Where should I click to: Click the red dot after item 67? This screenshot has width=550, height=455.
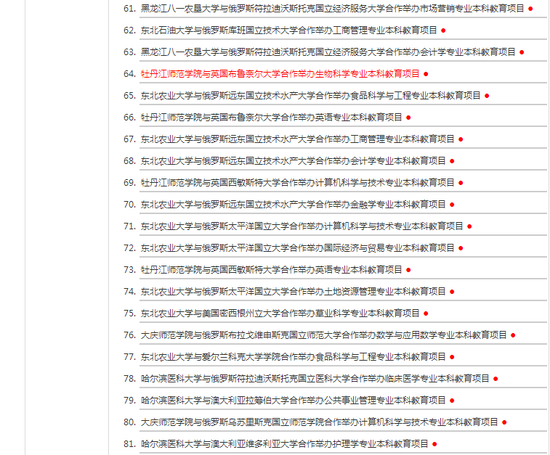coord(461,139)
